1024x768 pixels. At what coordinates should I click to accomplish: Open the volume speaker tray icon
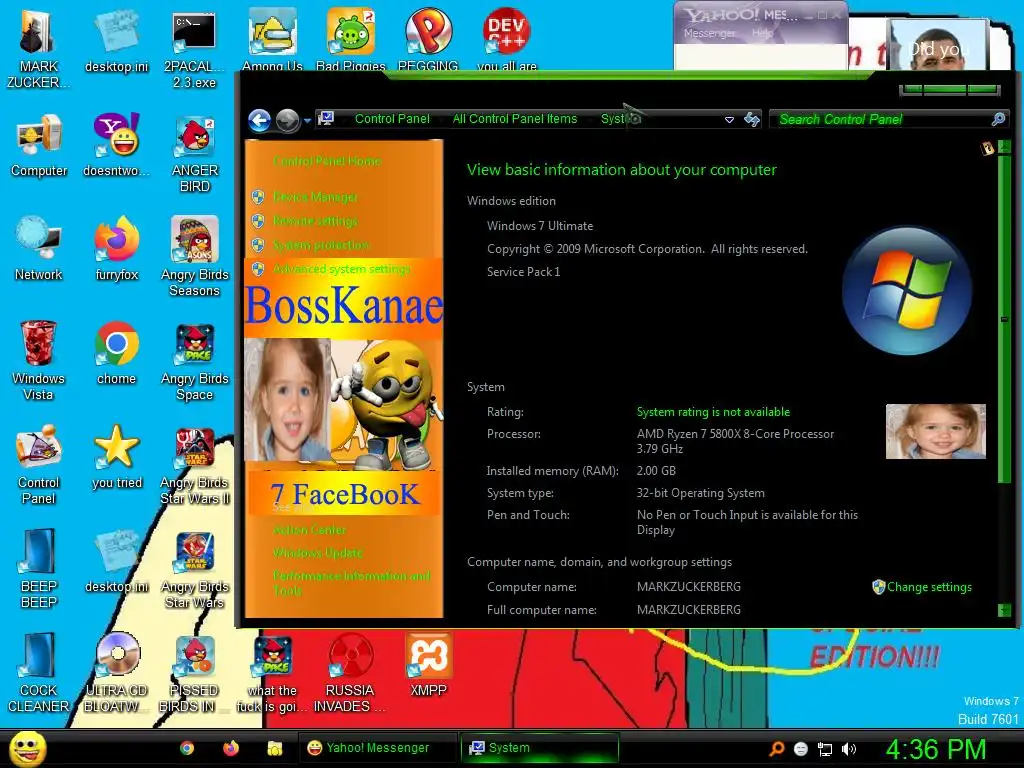pyautogui.click(x=849, y=749)
